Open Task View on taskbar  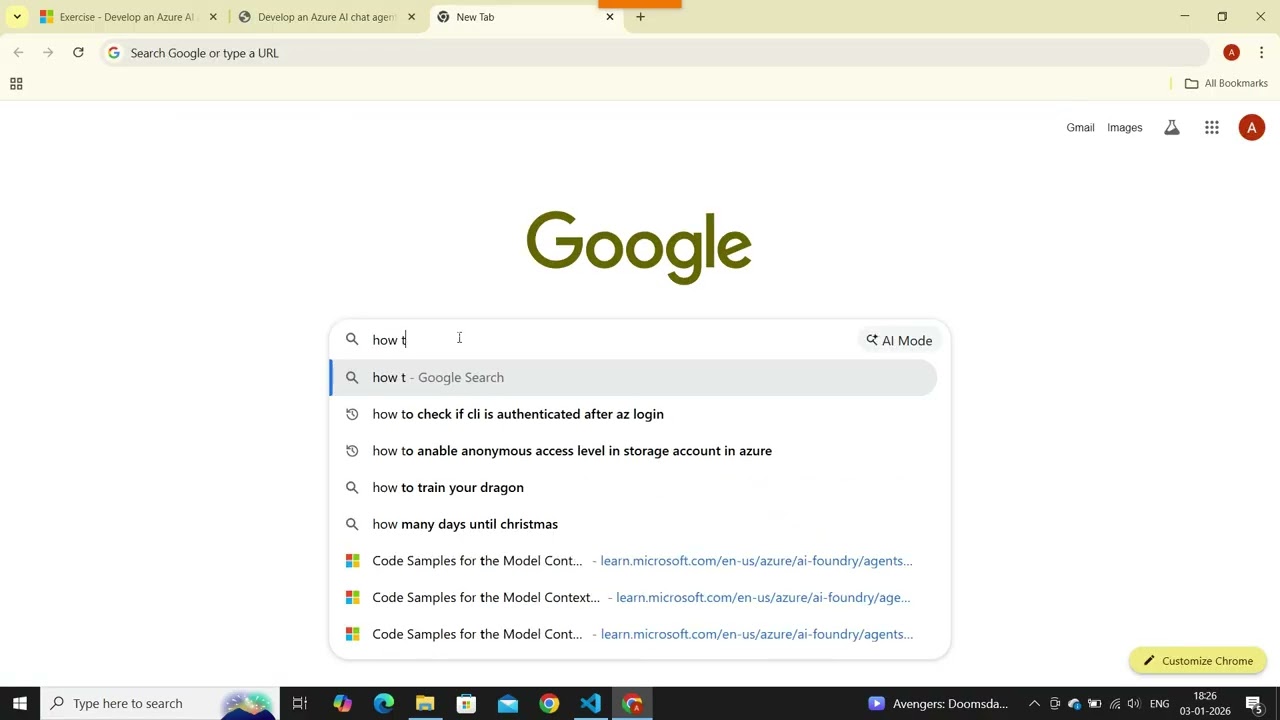pos(299,704)
